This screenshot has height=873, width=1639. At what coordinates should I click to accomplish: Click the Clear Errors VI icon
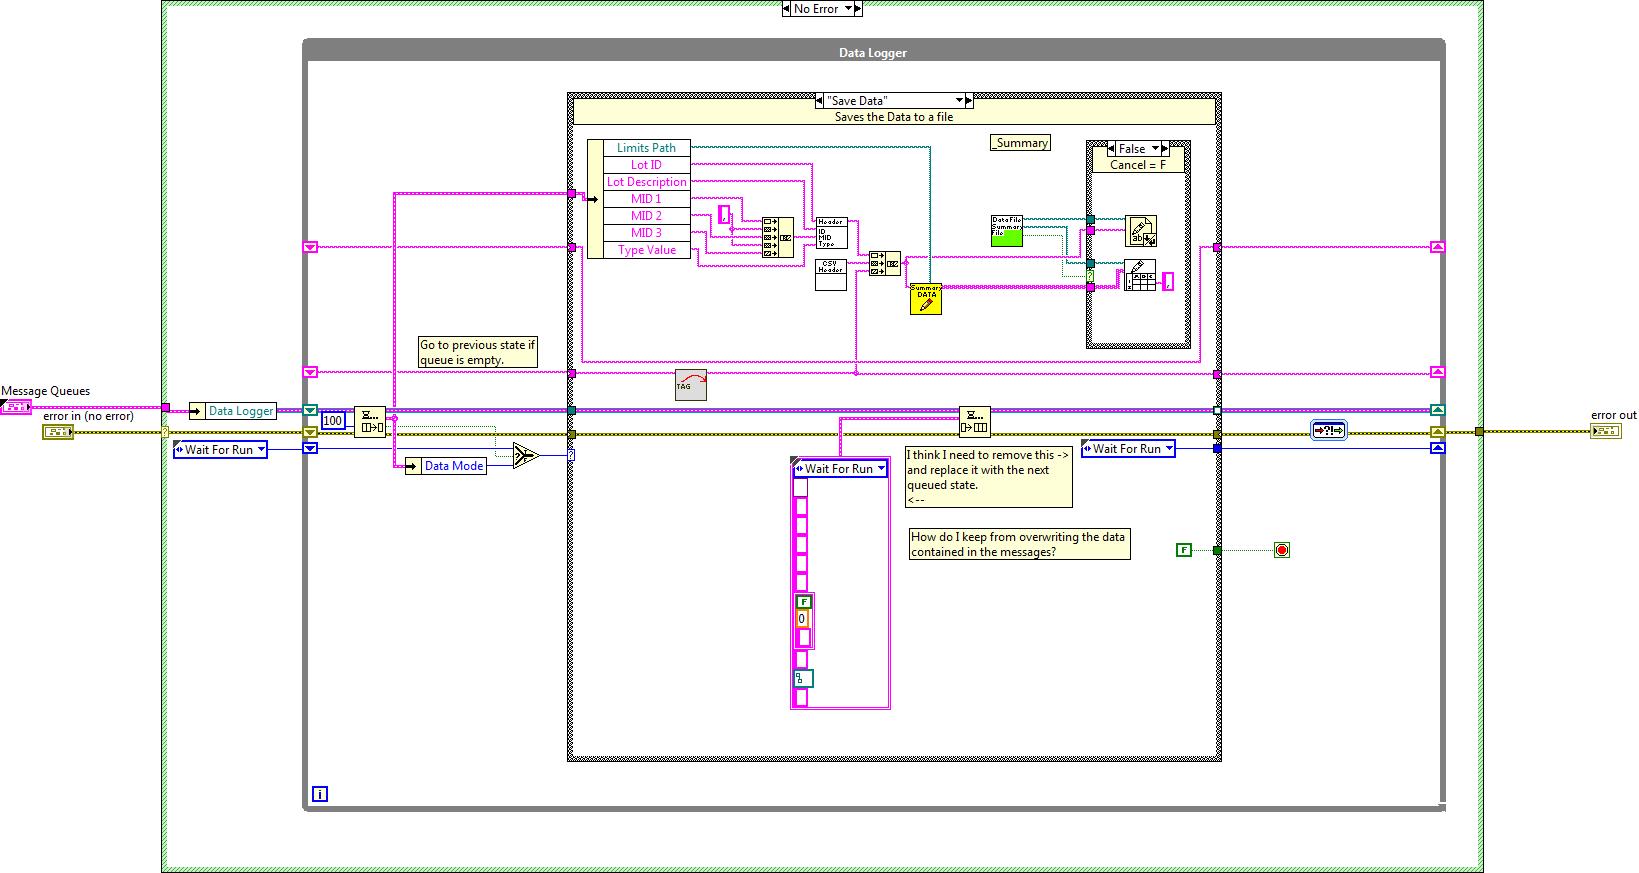click(x=1329, y=430)
